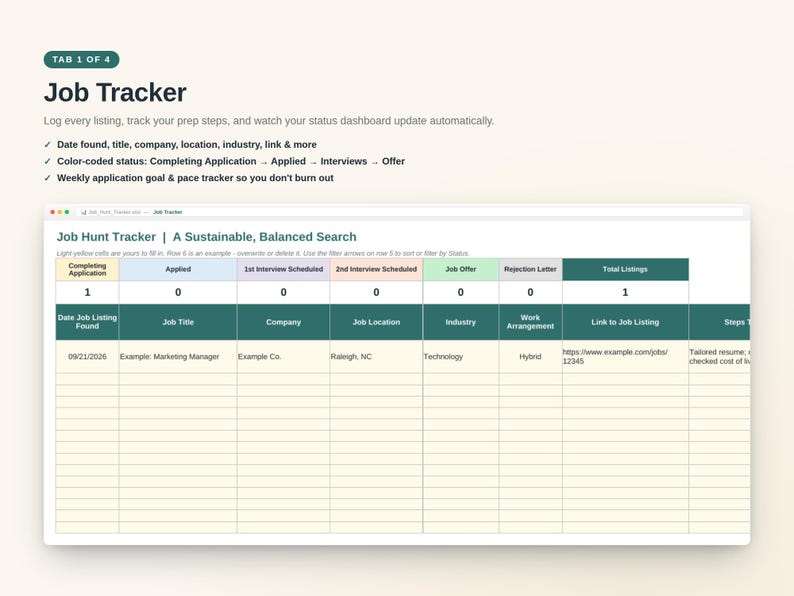Click the count under Total Listings
Image resolution: width=794 pixels, height=596 pixels.
(x=625, y=292)
